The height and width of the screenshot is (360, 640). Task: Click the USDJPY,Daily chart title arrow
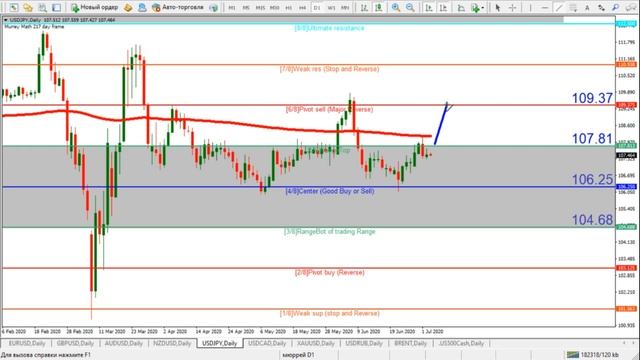click(6, 20)
